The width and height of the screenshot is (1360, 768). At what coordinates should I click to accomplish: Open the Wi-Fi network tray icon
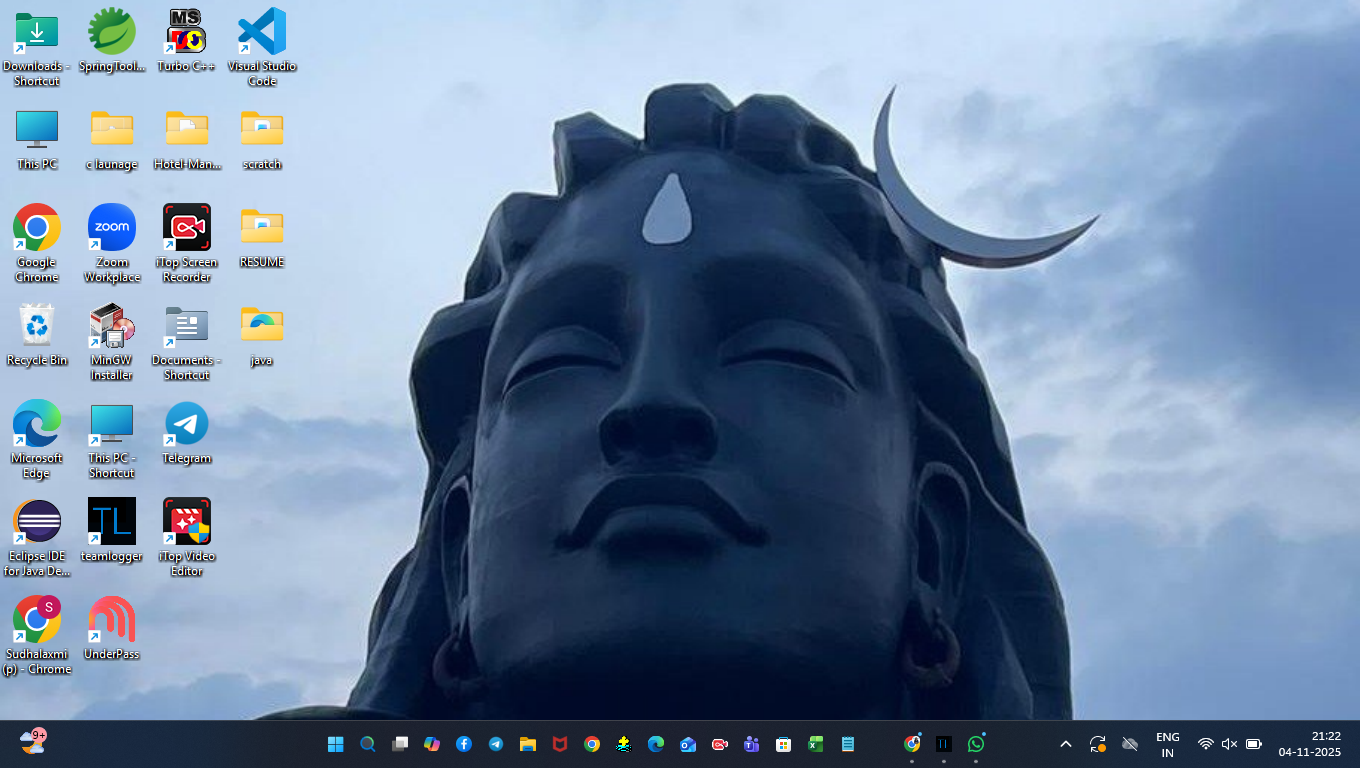pos(1206,744)
